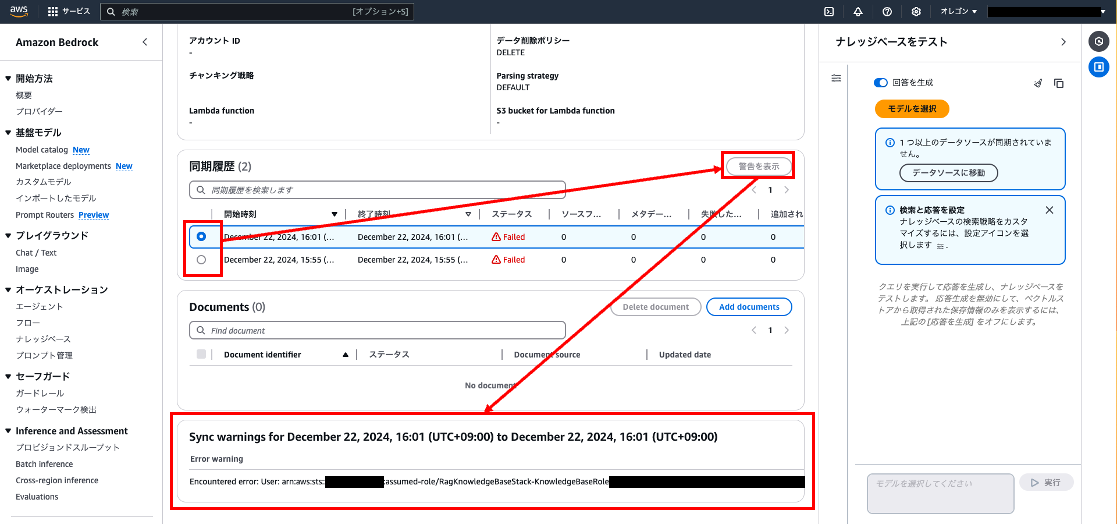Collapse the Amazon Bedrock sidebar
The width and height of the screenshot is (1117, 524).
tap(145, 42)
